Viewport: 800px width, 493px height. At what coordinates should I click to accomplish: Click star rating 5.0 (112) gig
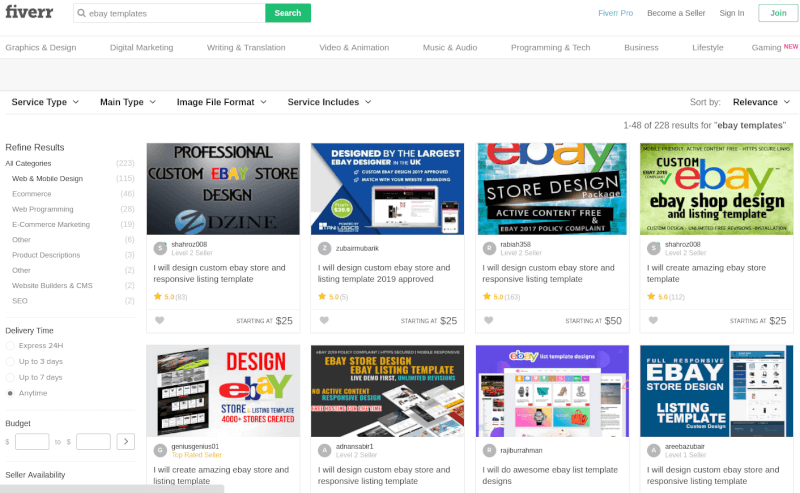(x=666, y=297)
